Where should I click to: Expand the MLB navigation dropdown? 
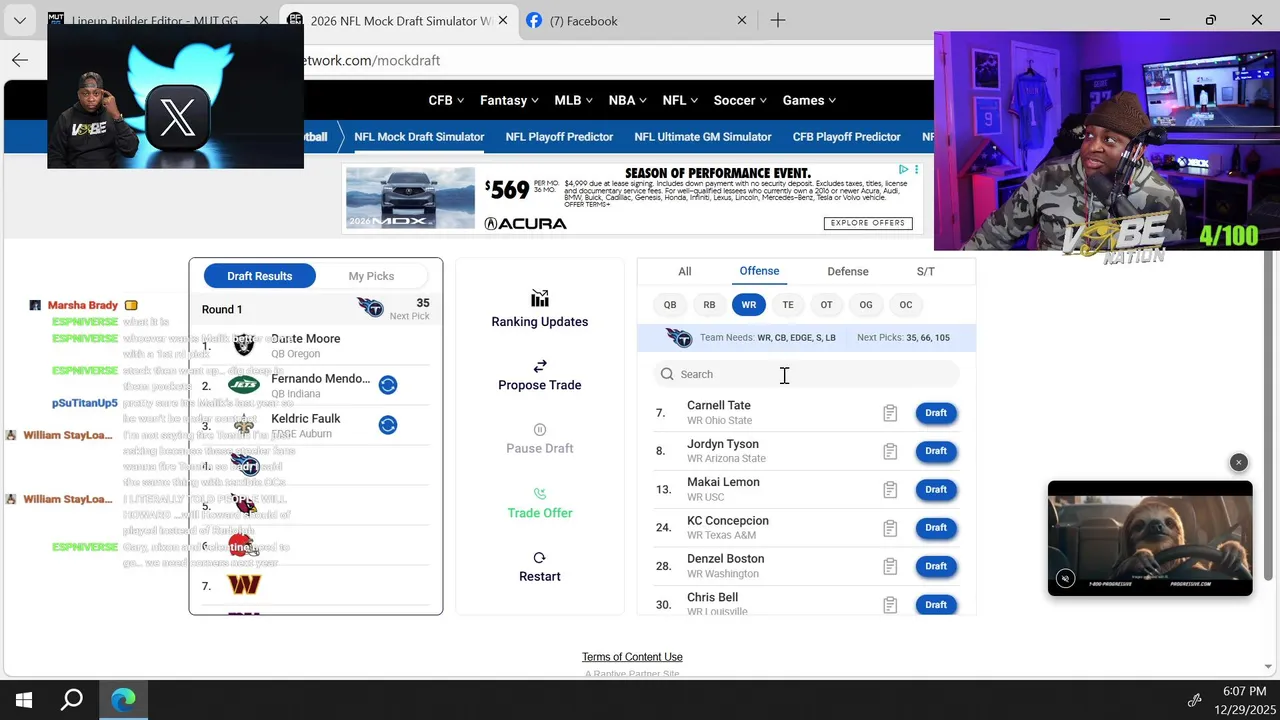coord(573,100)
